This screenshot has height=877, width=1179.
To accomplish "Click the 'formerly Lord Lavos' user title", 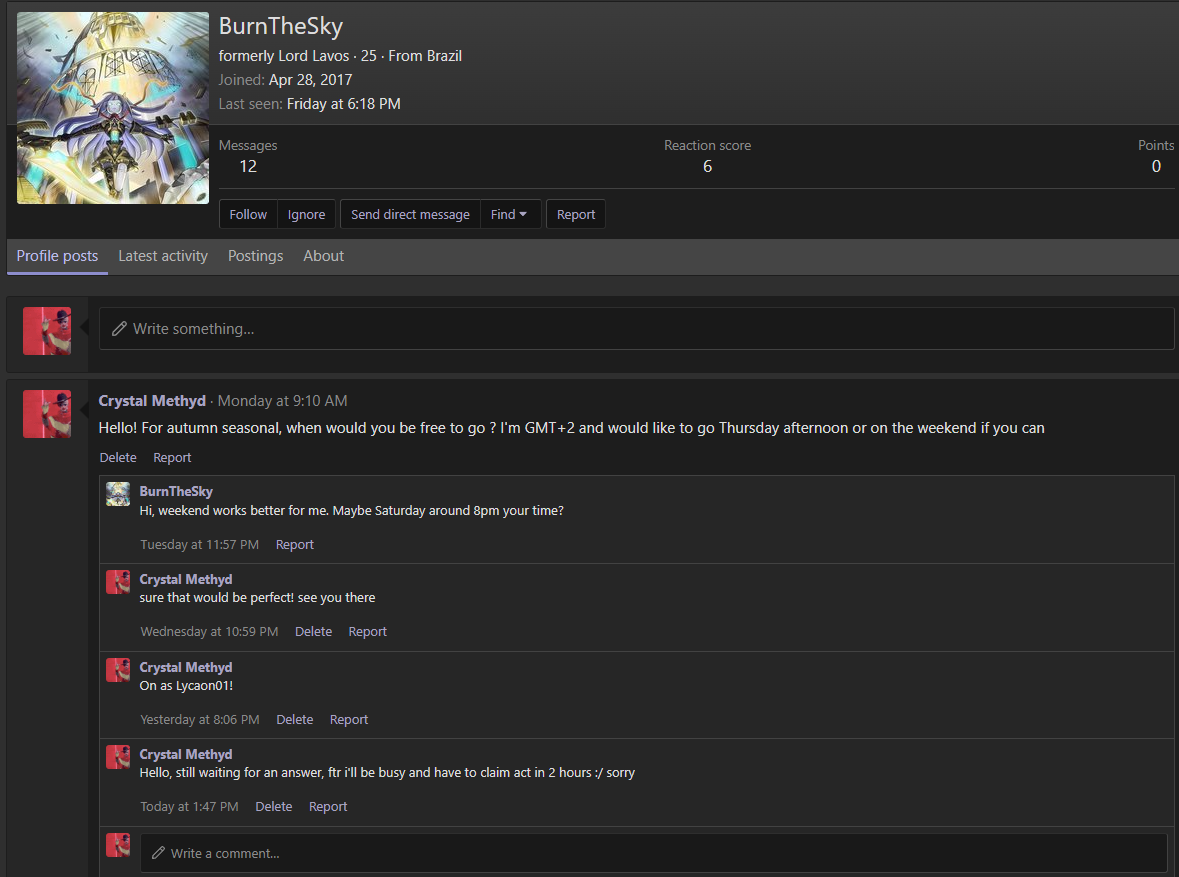I will click(284, 56).
